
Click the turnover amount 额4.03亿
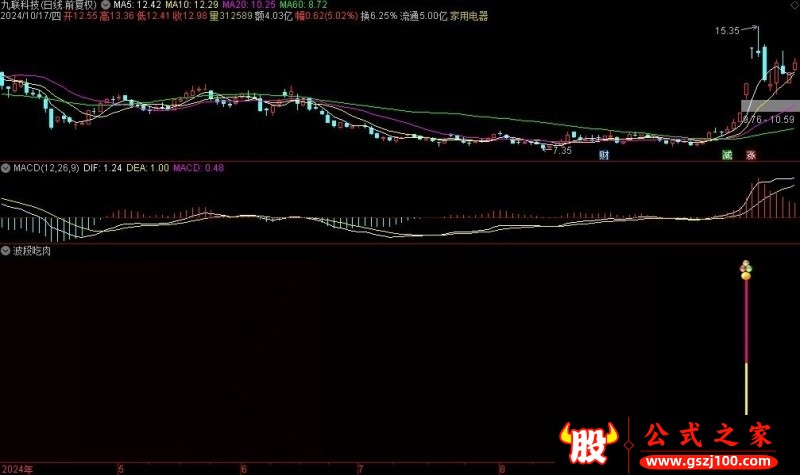[x=274, y=16]
